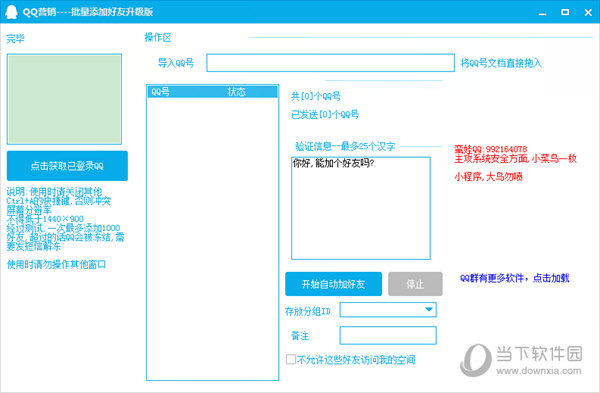
Task: Click the 使用时请勿操作其他窗口 notice
Action: 56,264
